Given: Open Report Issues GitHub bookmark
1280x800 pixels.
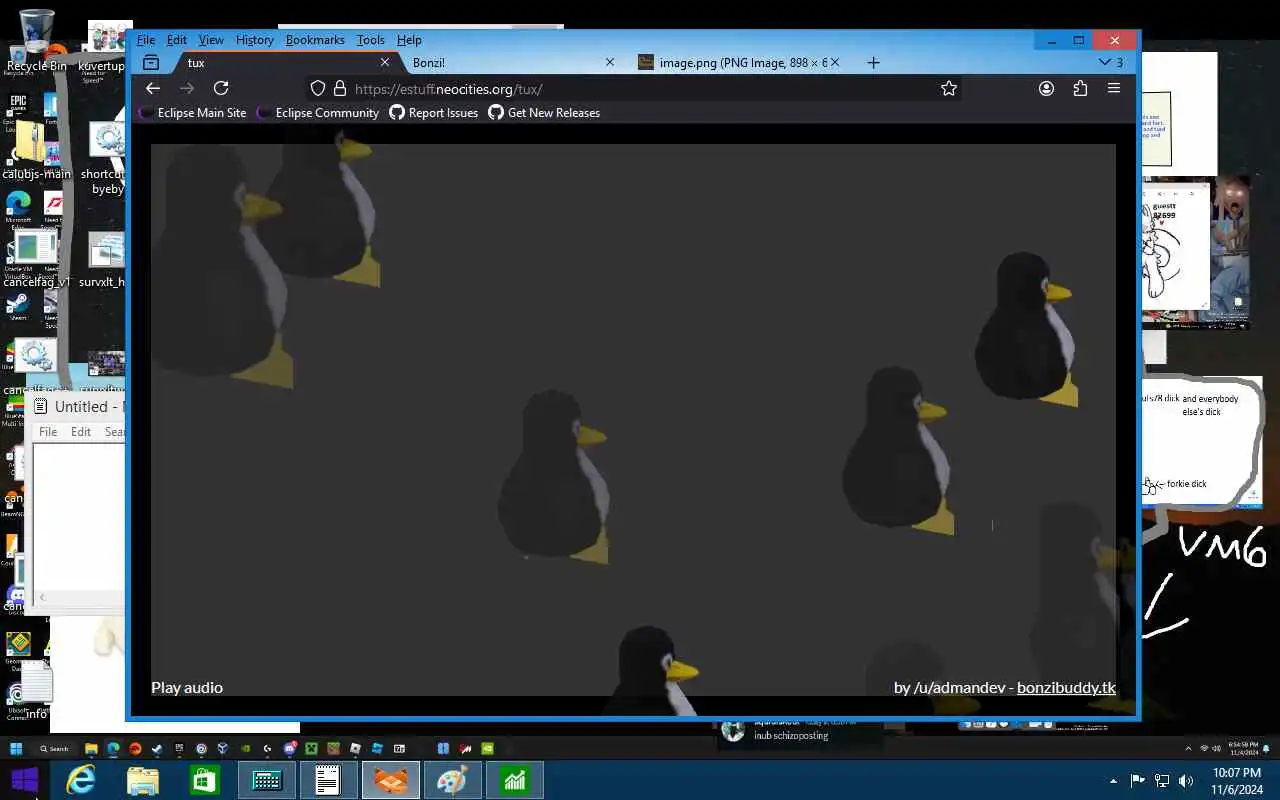Looking at the screenshot, I should tap(433, 113).
